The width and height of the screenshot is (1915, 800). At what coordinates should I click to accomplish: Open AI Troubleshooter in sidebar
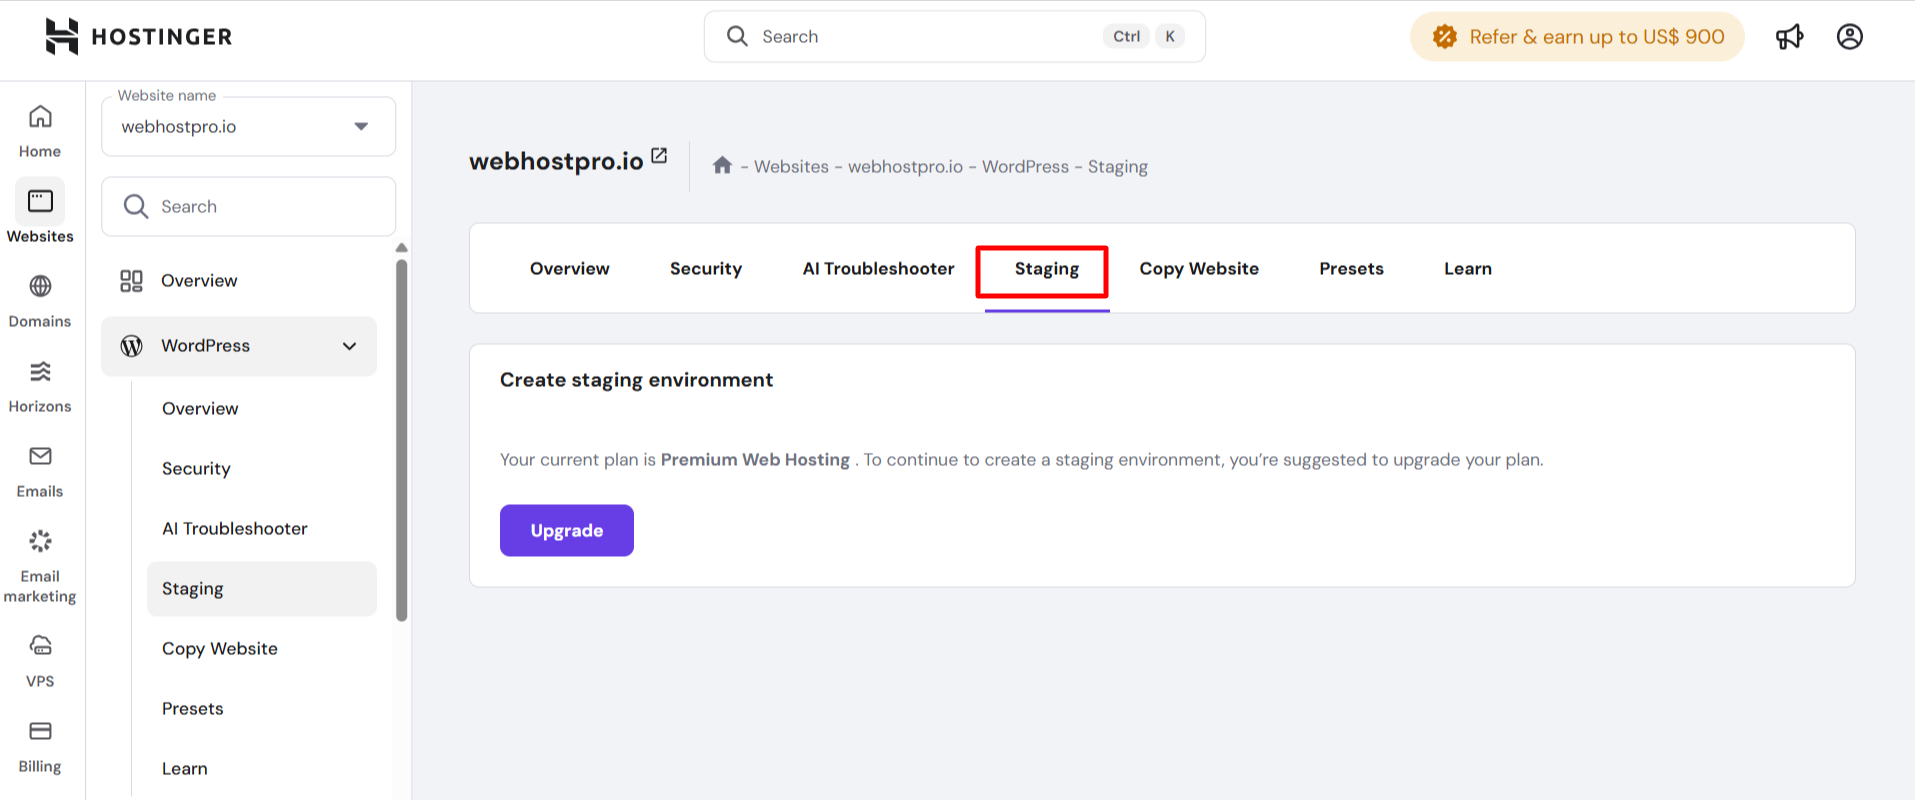234,528
